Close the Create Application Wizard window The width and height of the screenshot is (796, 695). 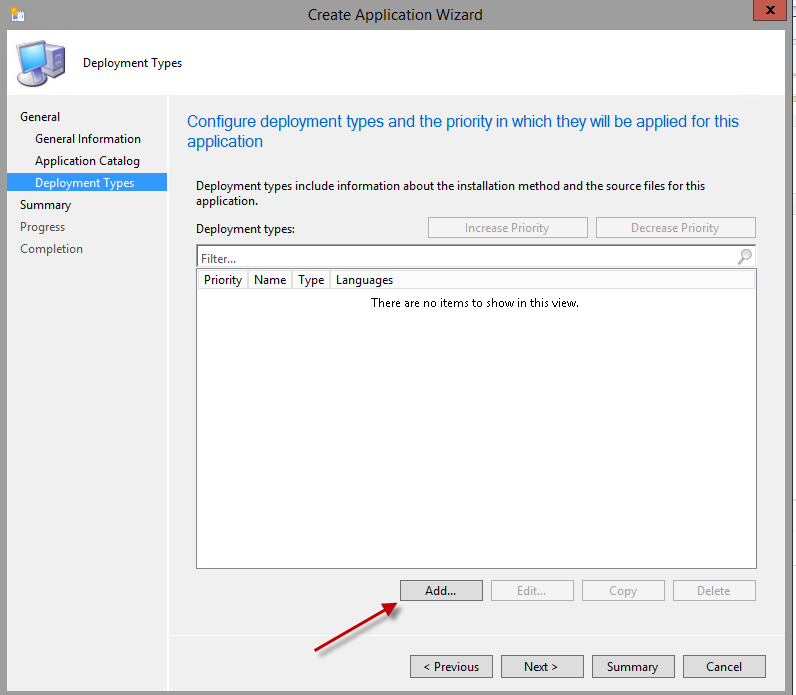pos(768,13)
